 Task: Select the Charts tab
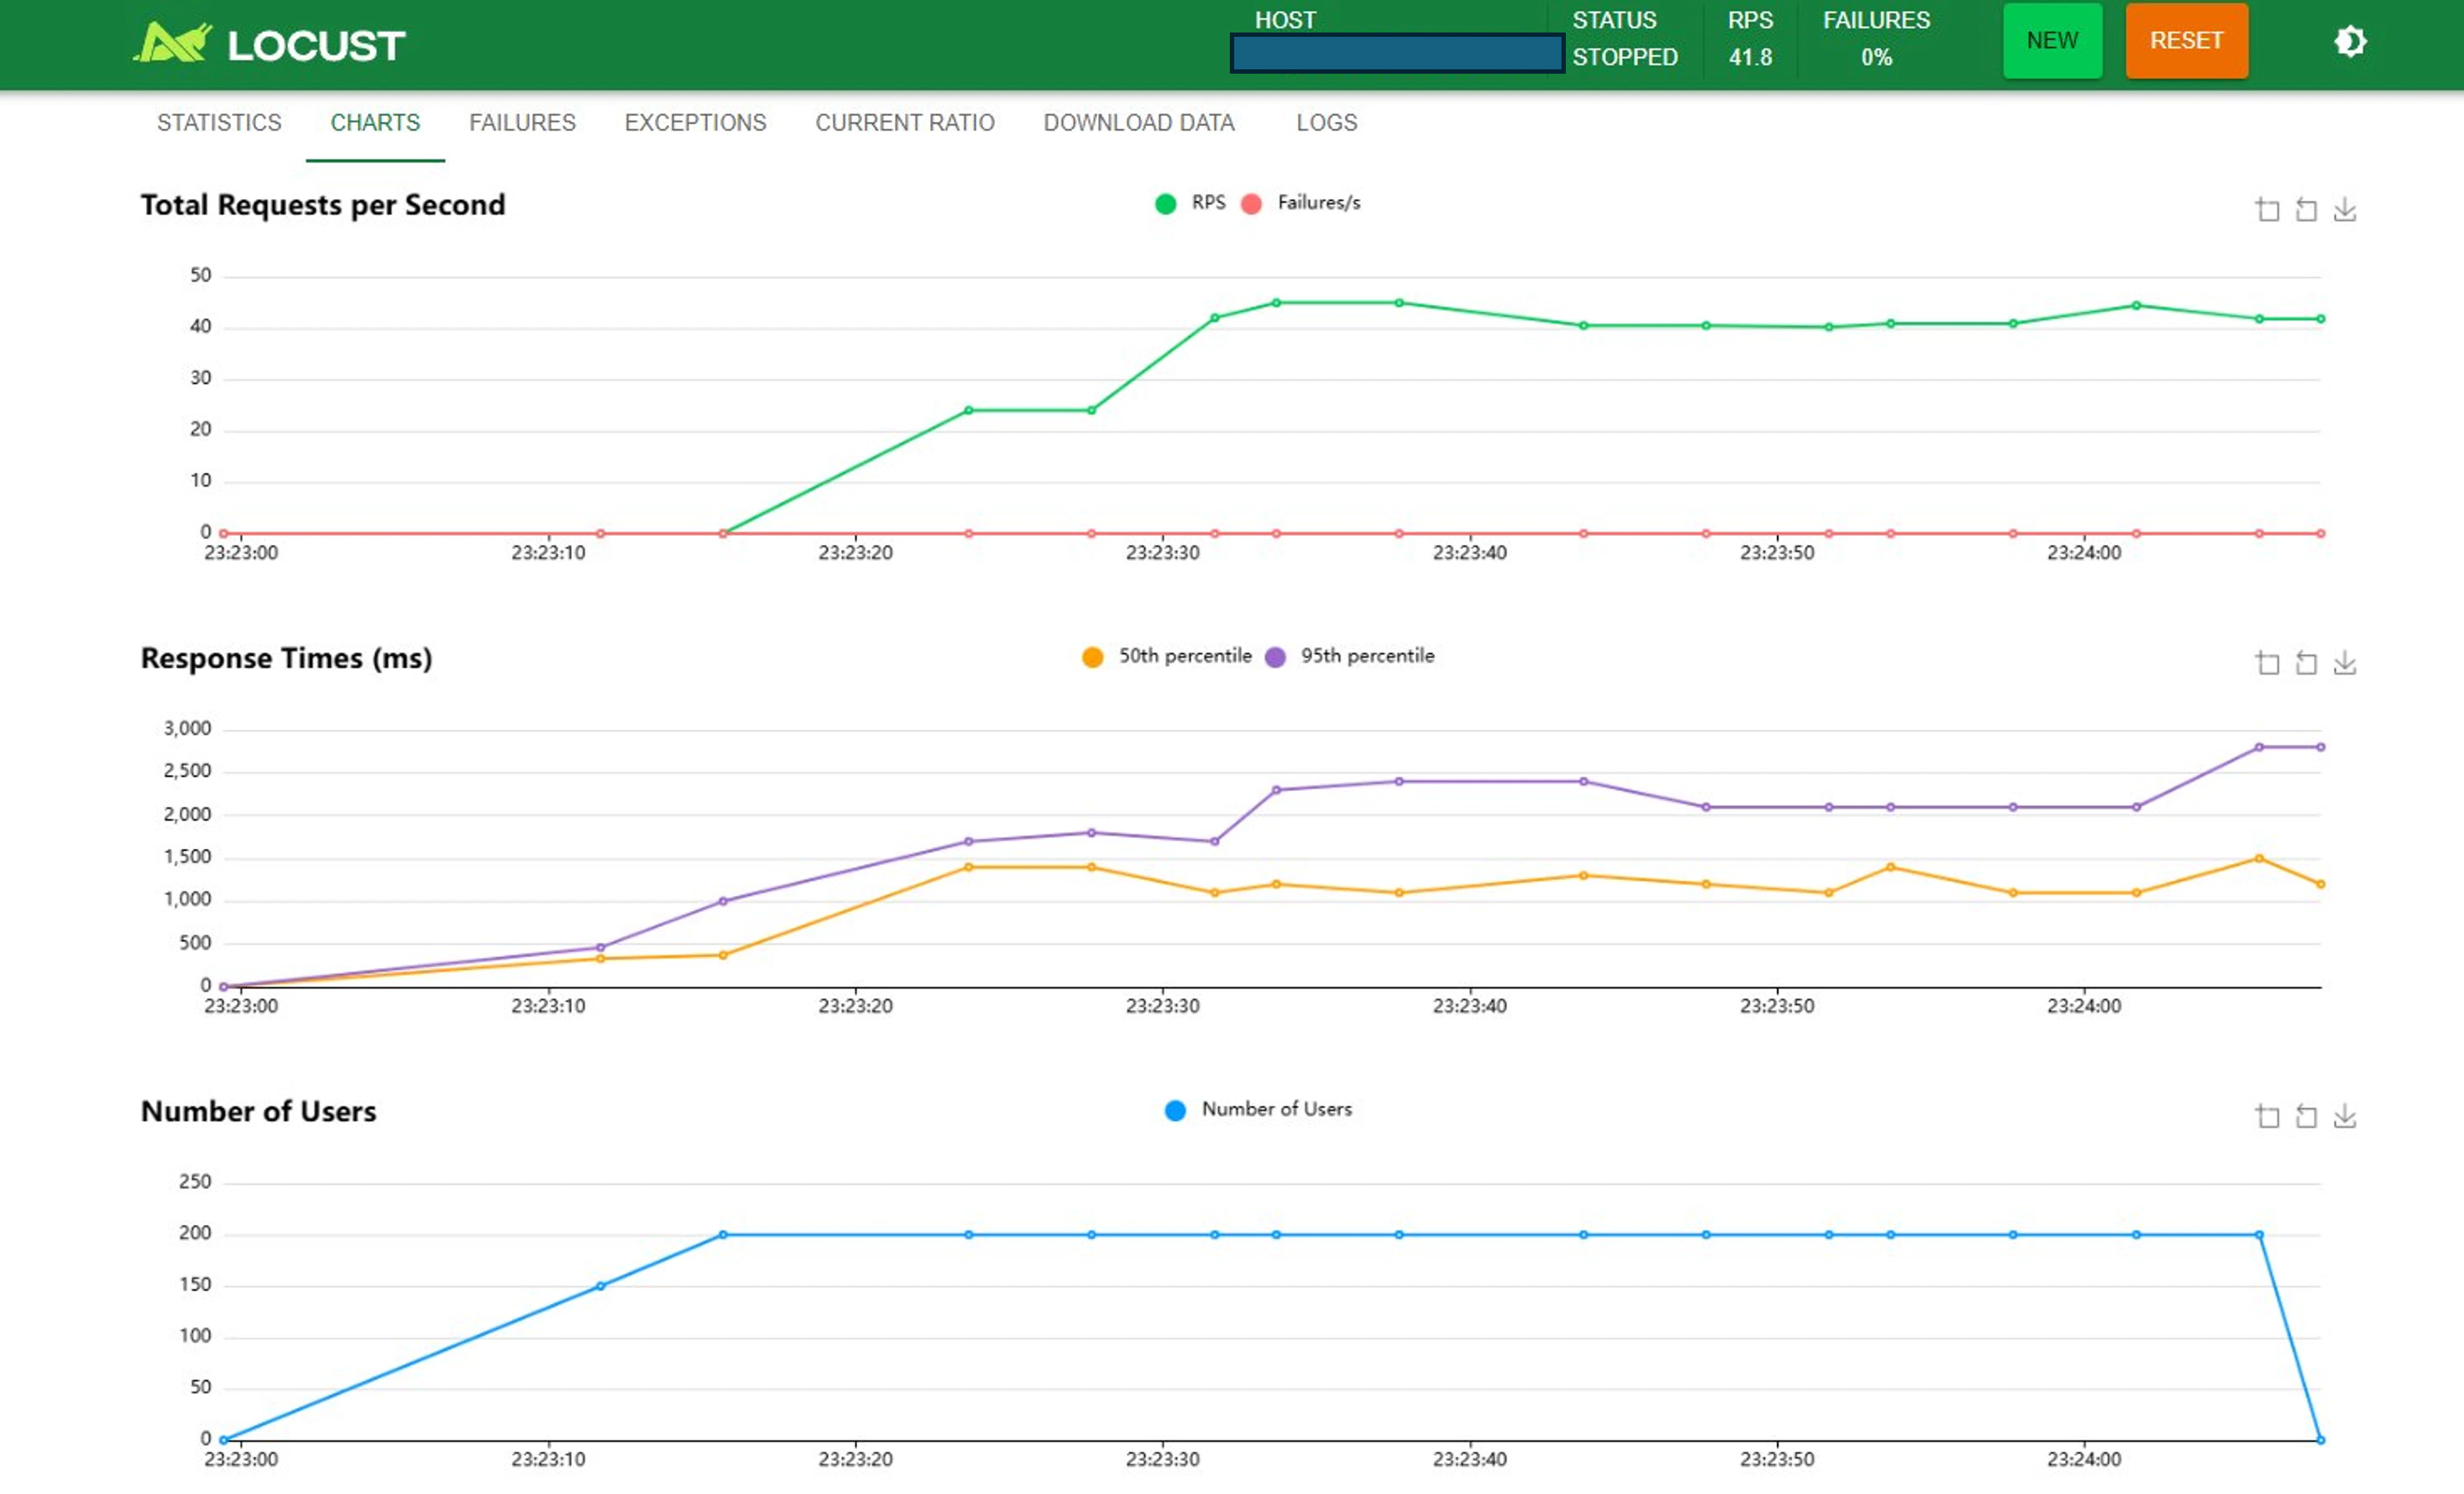[375, 122]
